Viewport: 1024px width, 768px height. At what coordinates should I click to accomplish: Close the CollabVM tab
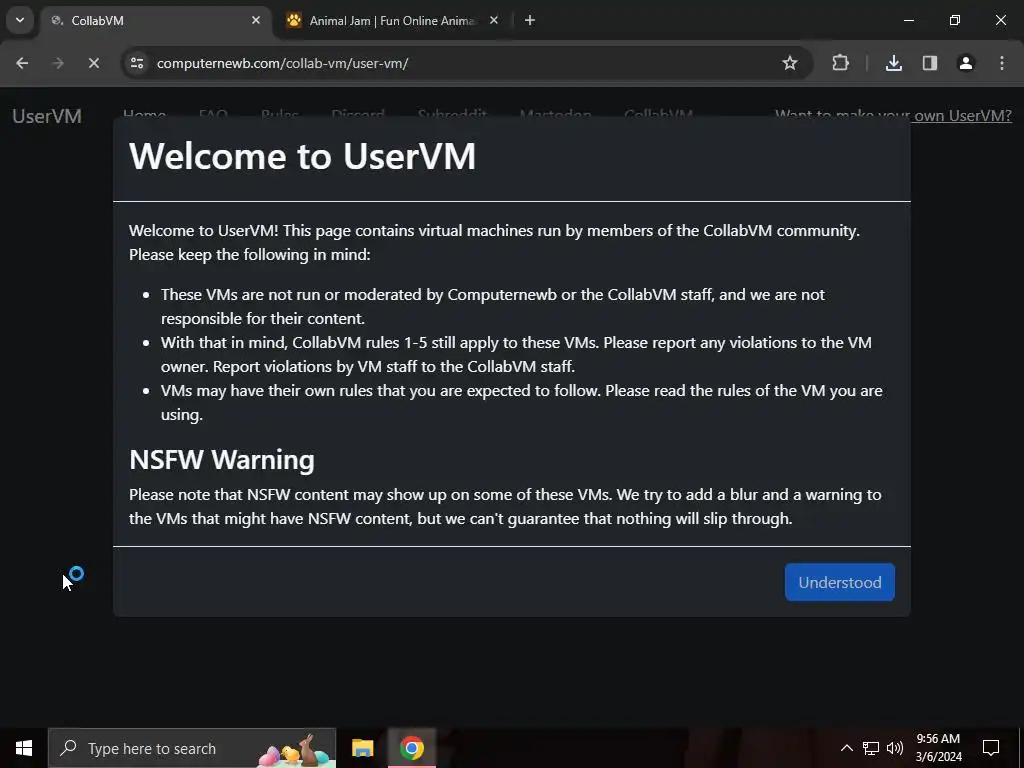256,20
